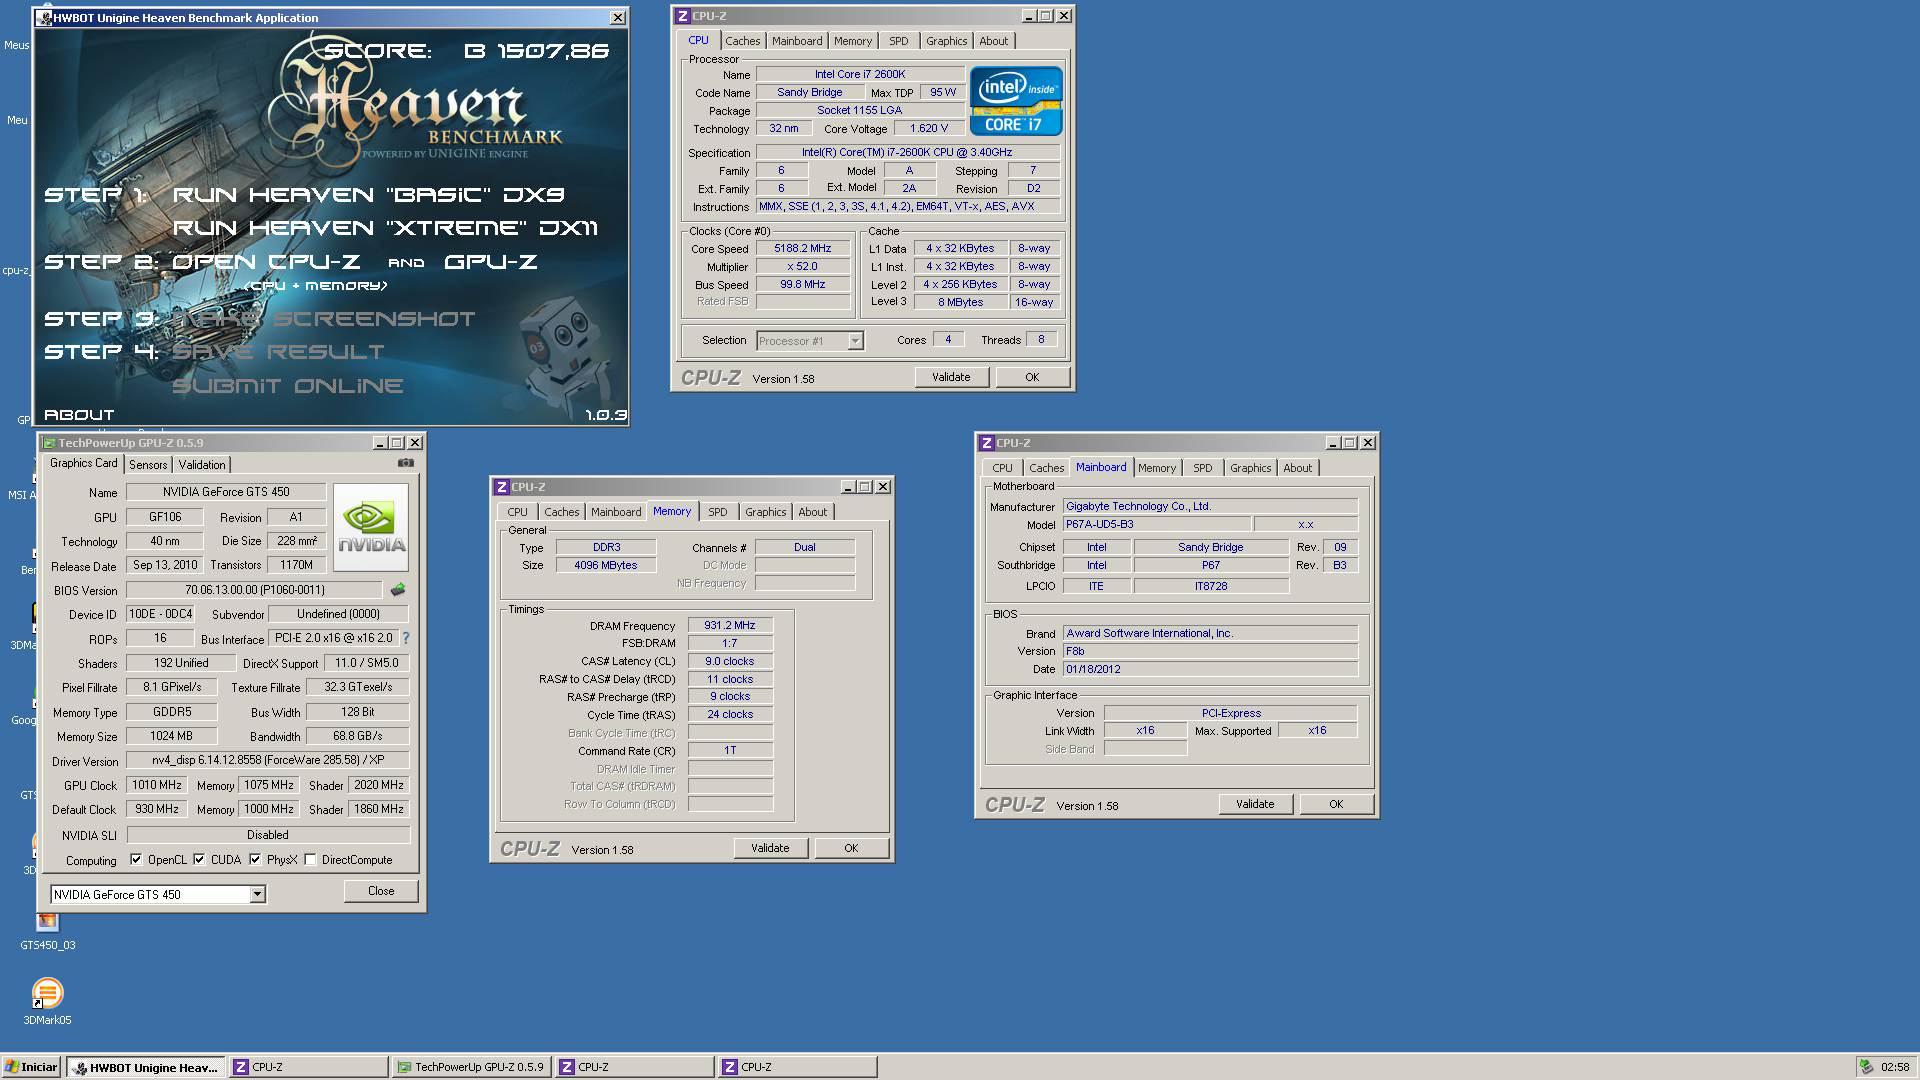Open the GeForce GTS 450 card dropdown
This screenshot has height=1080, width=1920.
257,895
